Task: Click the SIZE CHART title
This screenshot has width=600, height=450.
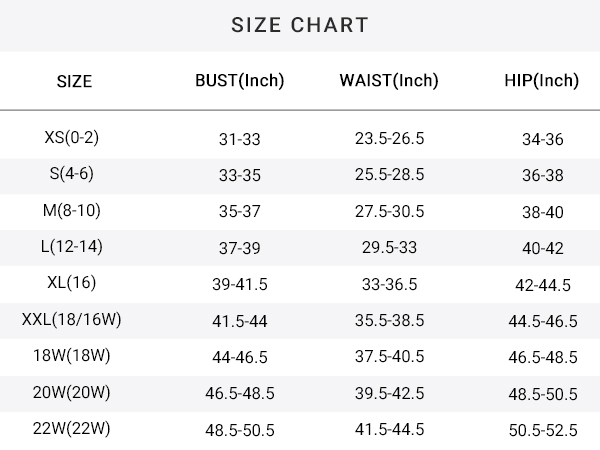Action: (x=300, y=25)
